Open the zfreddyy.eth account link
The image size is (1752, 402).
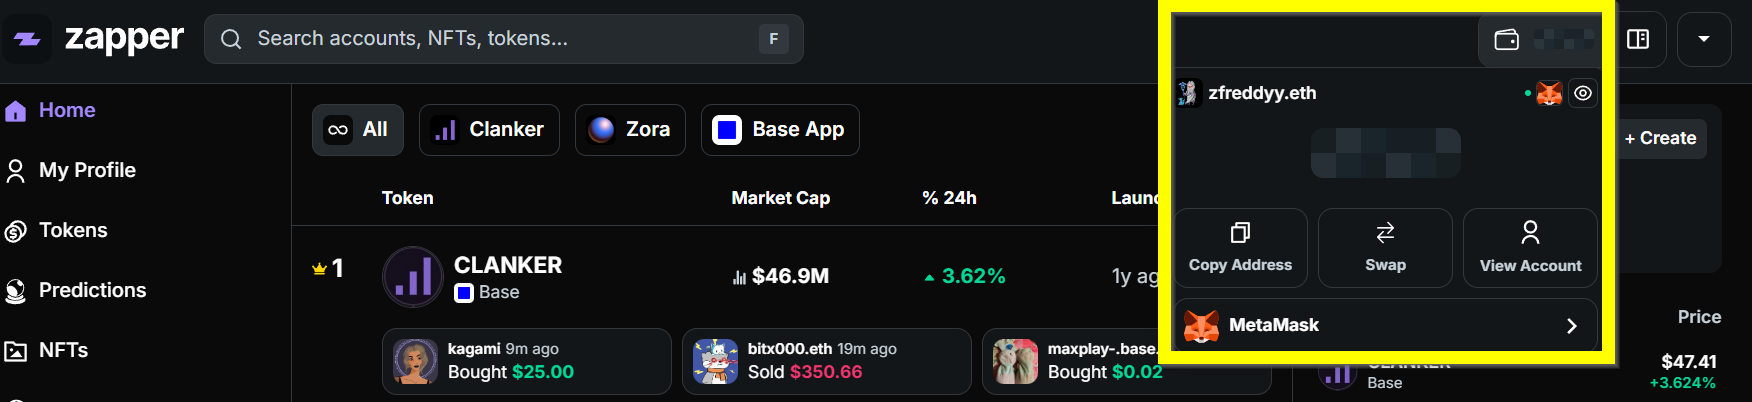(x=1262, y=93)
